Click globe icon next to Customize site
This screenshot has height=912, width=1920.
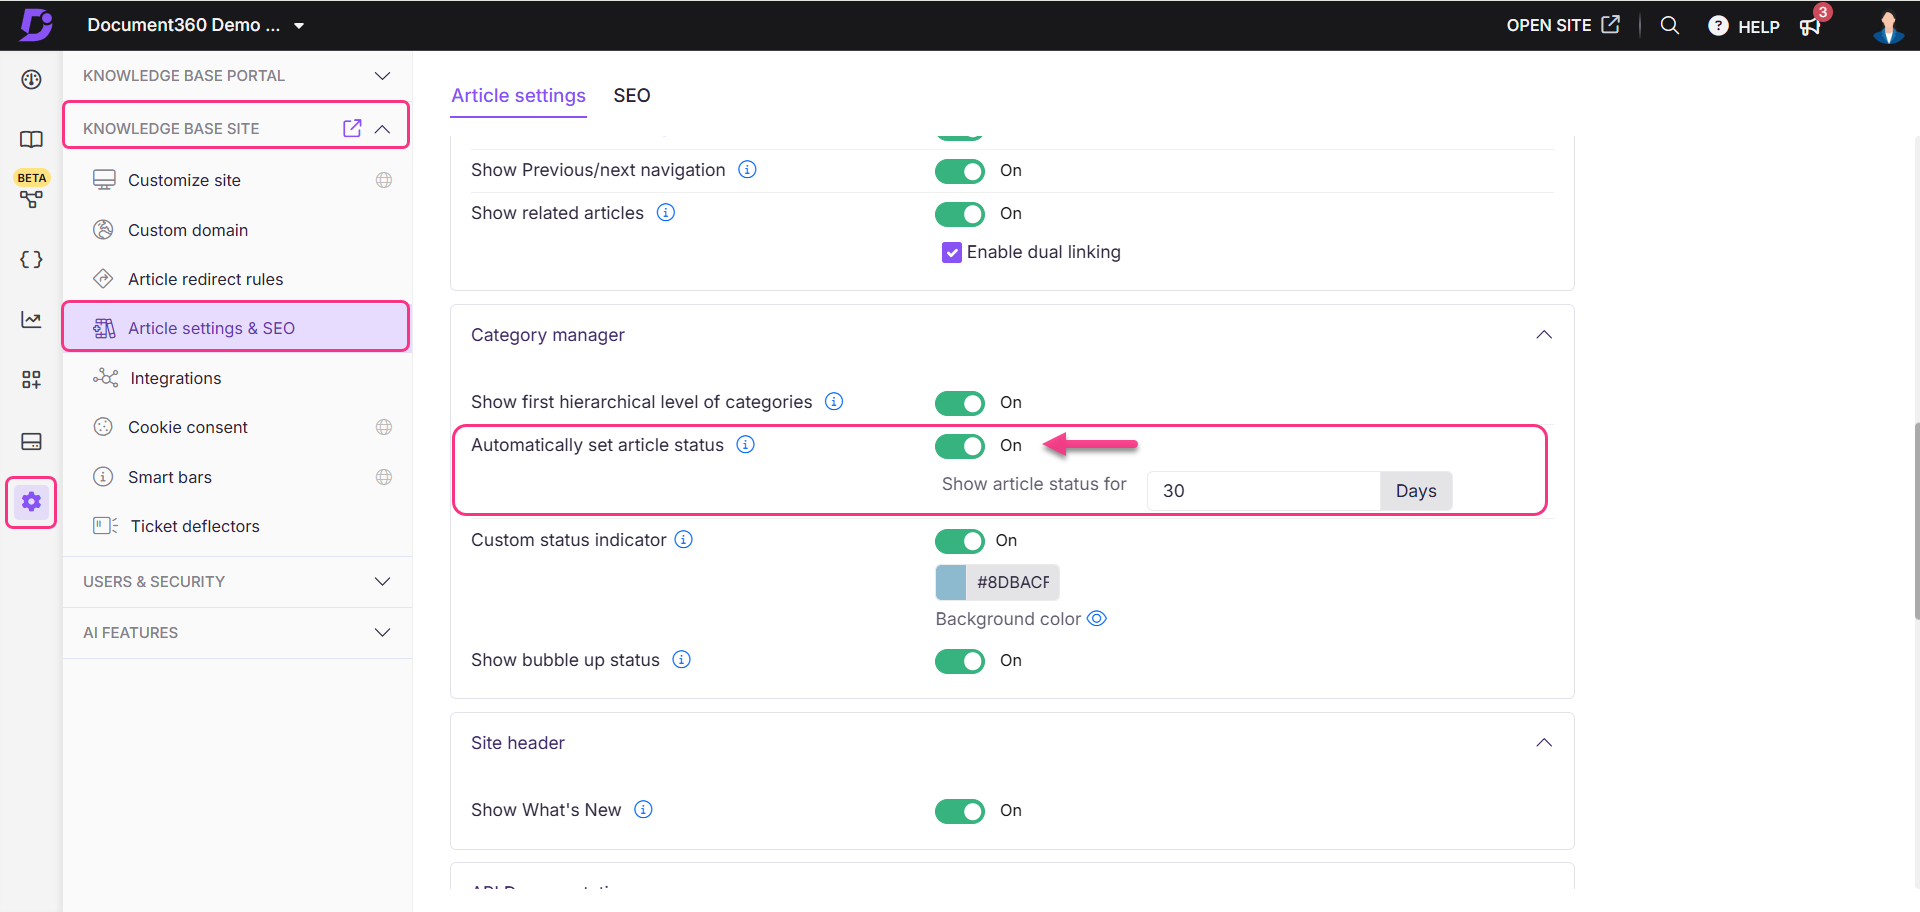coord(384,180)
